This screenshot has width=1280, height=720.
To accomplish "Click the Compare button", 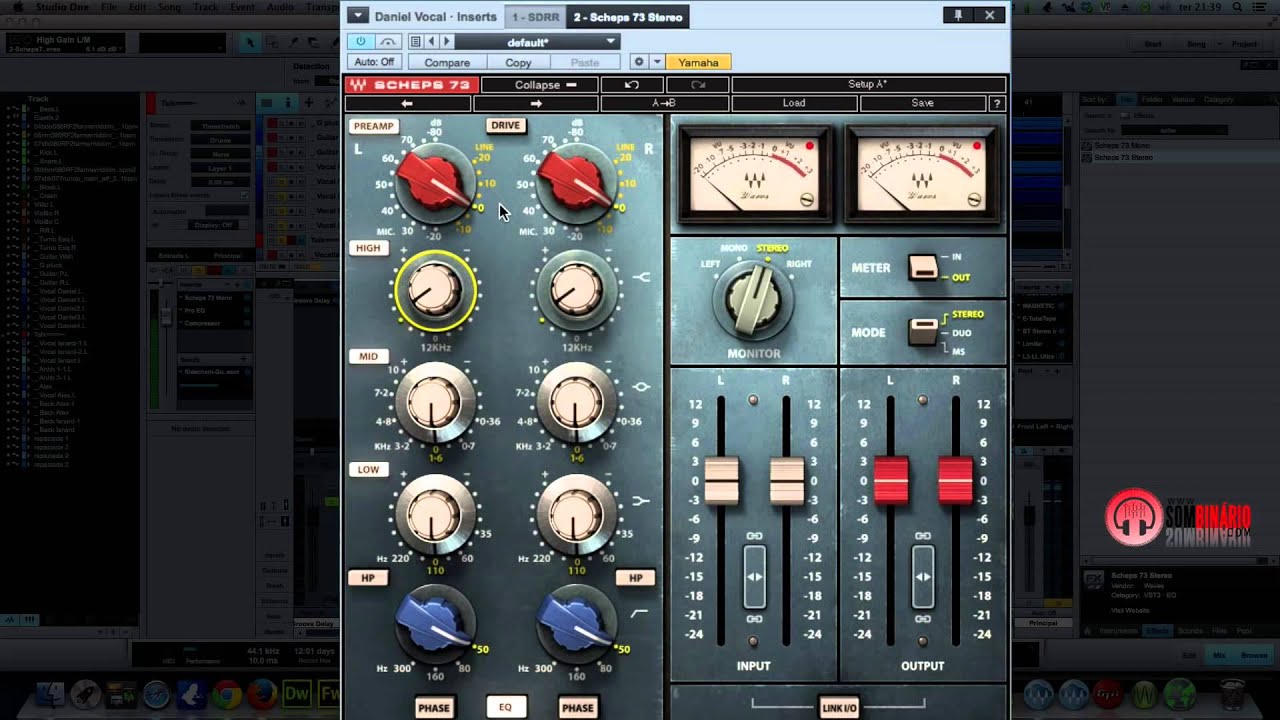I will (x=447, y=62).
